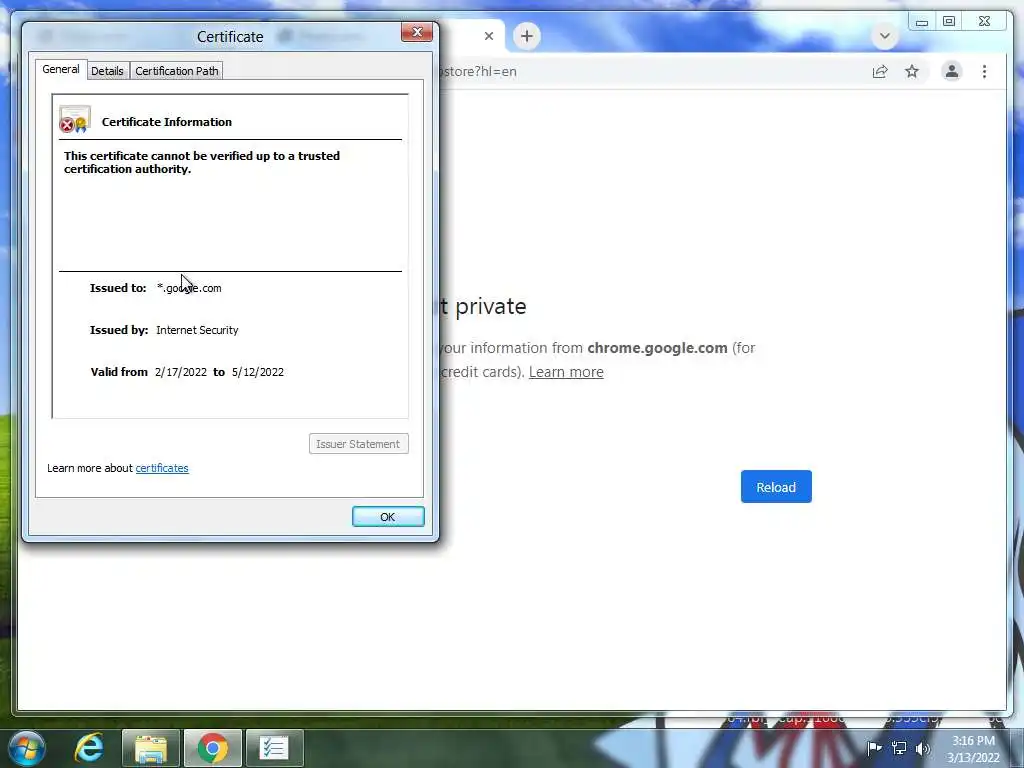This screenshot has height=768, width=1024.
Task: Close the Chrome window
Action: pyautogui.click(x=984, y=22)
